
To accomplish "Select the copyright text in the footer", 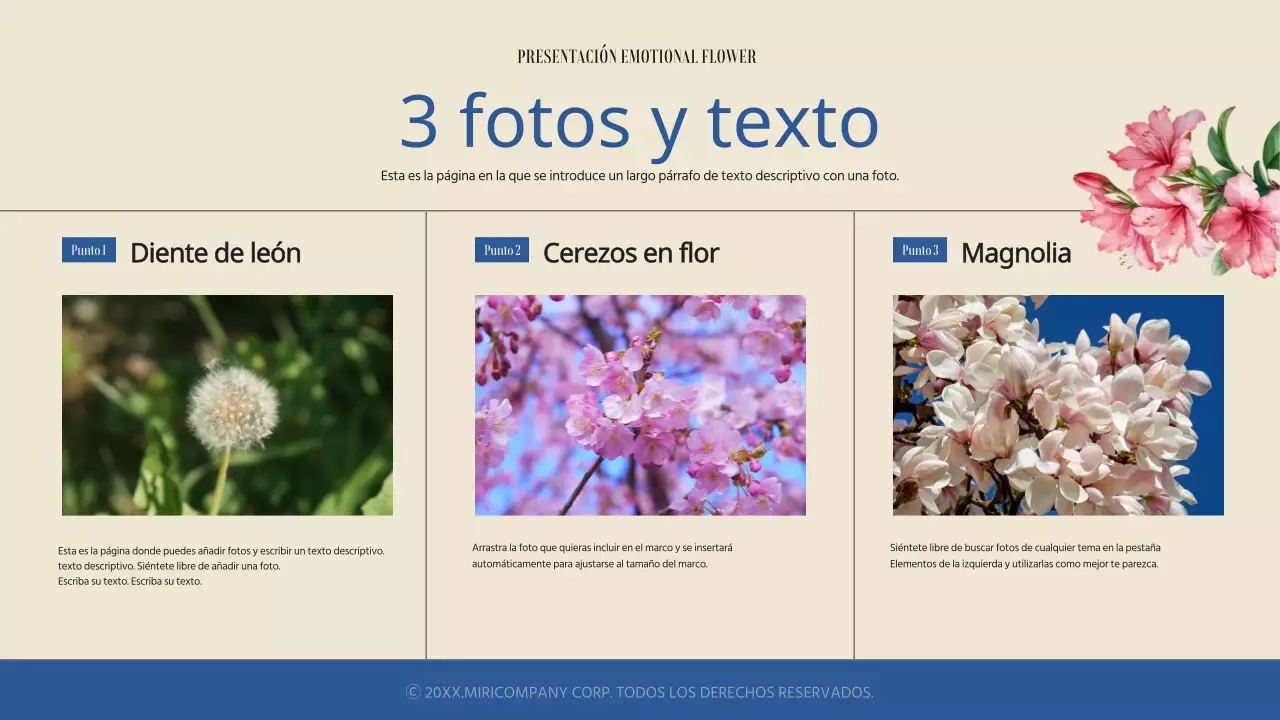I will 640,691.
